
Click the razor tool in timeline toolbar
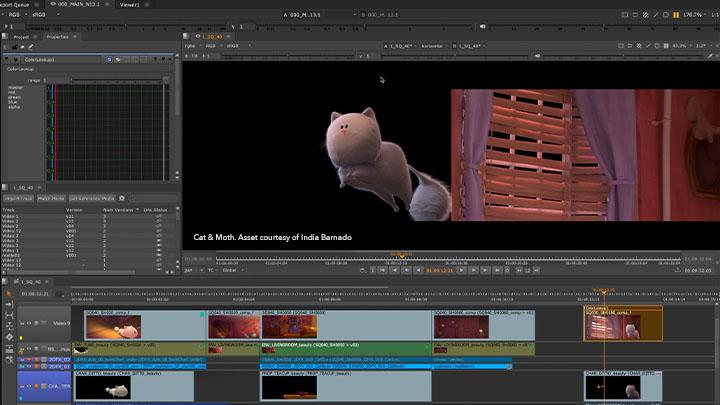pyautogui.click(x=8, y=336)
